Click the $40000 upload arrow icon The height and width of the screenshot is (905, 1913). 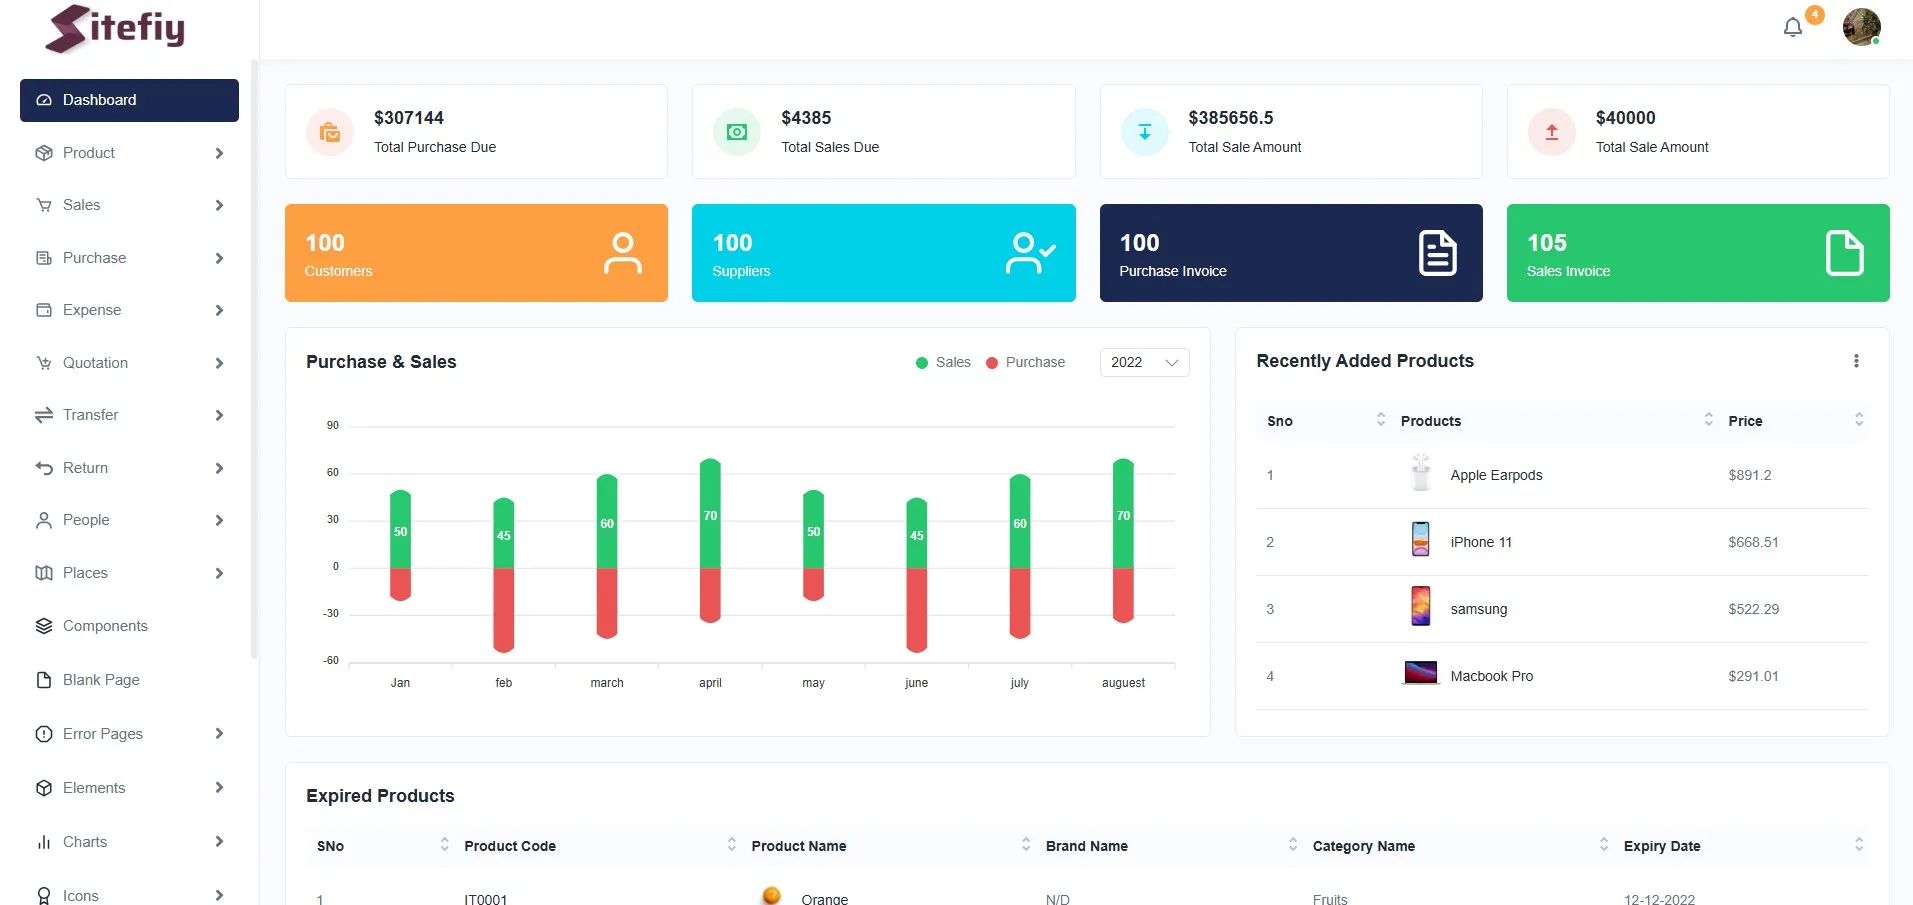coord(1551,132)
